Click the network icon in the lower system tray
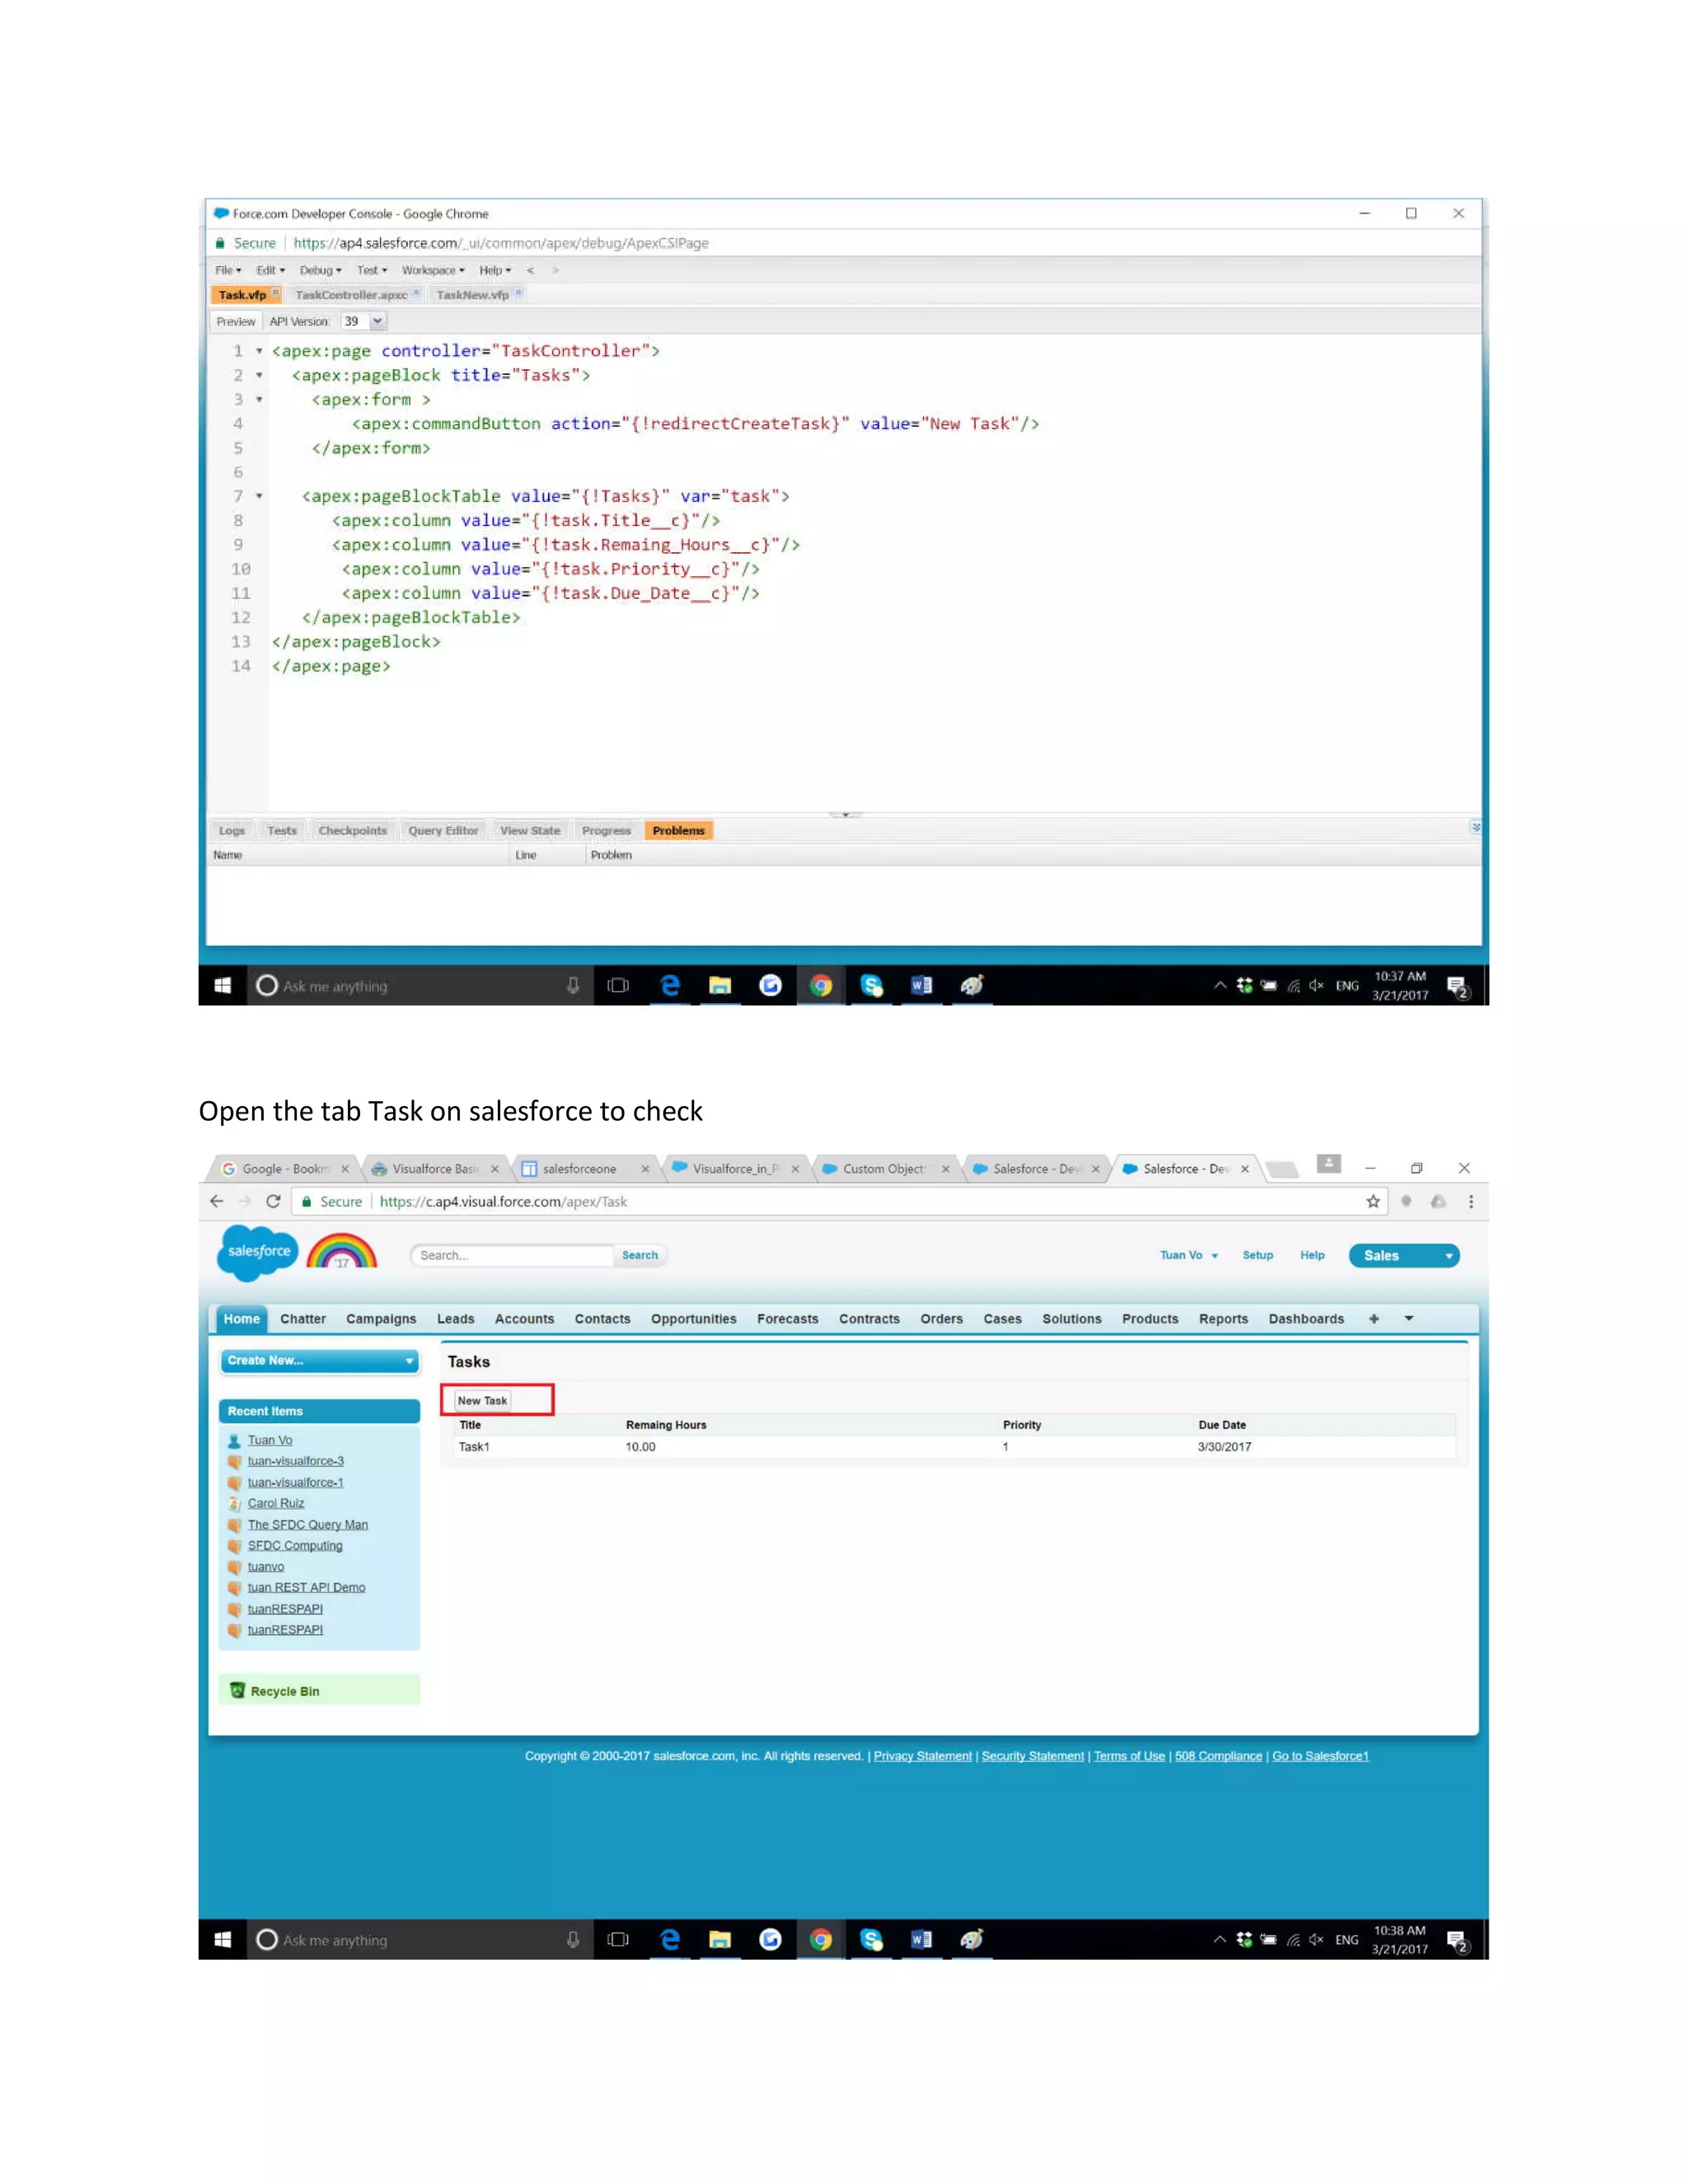1688x2184 pixels. point(1293,1940)
